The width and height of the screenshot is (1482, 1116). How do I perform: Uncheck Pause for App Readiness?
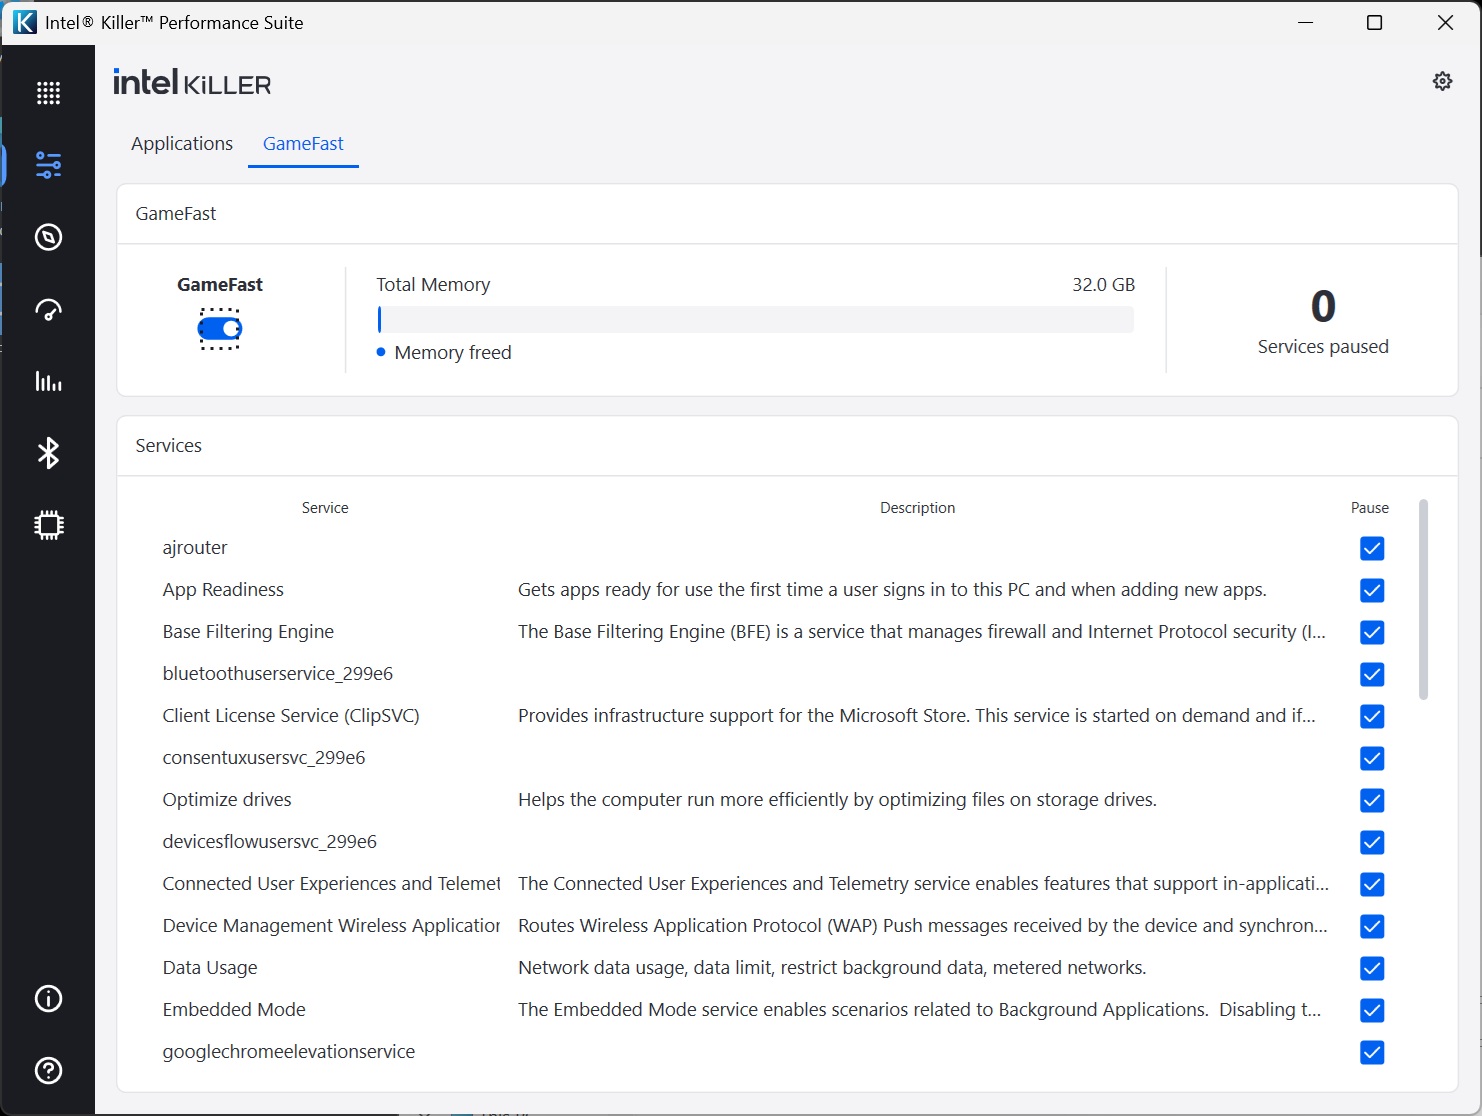click(1372, 590)
